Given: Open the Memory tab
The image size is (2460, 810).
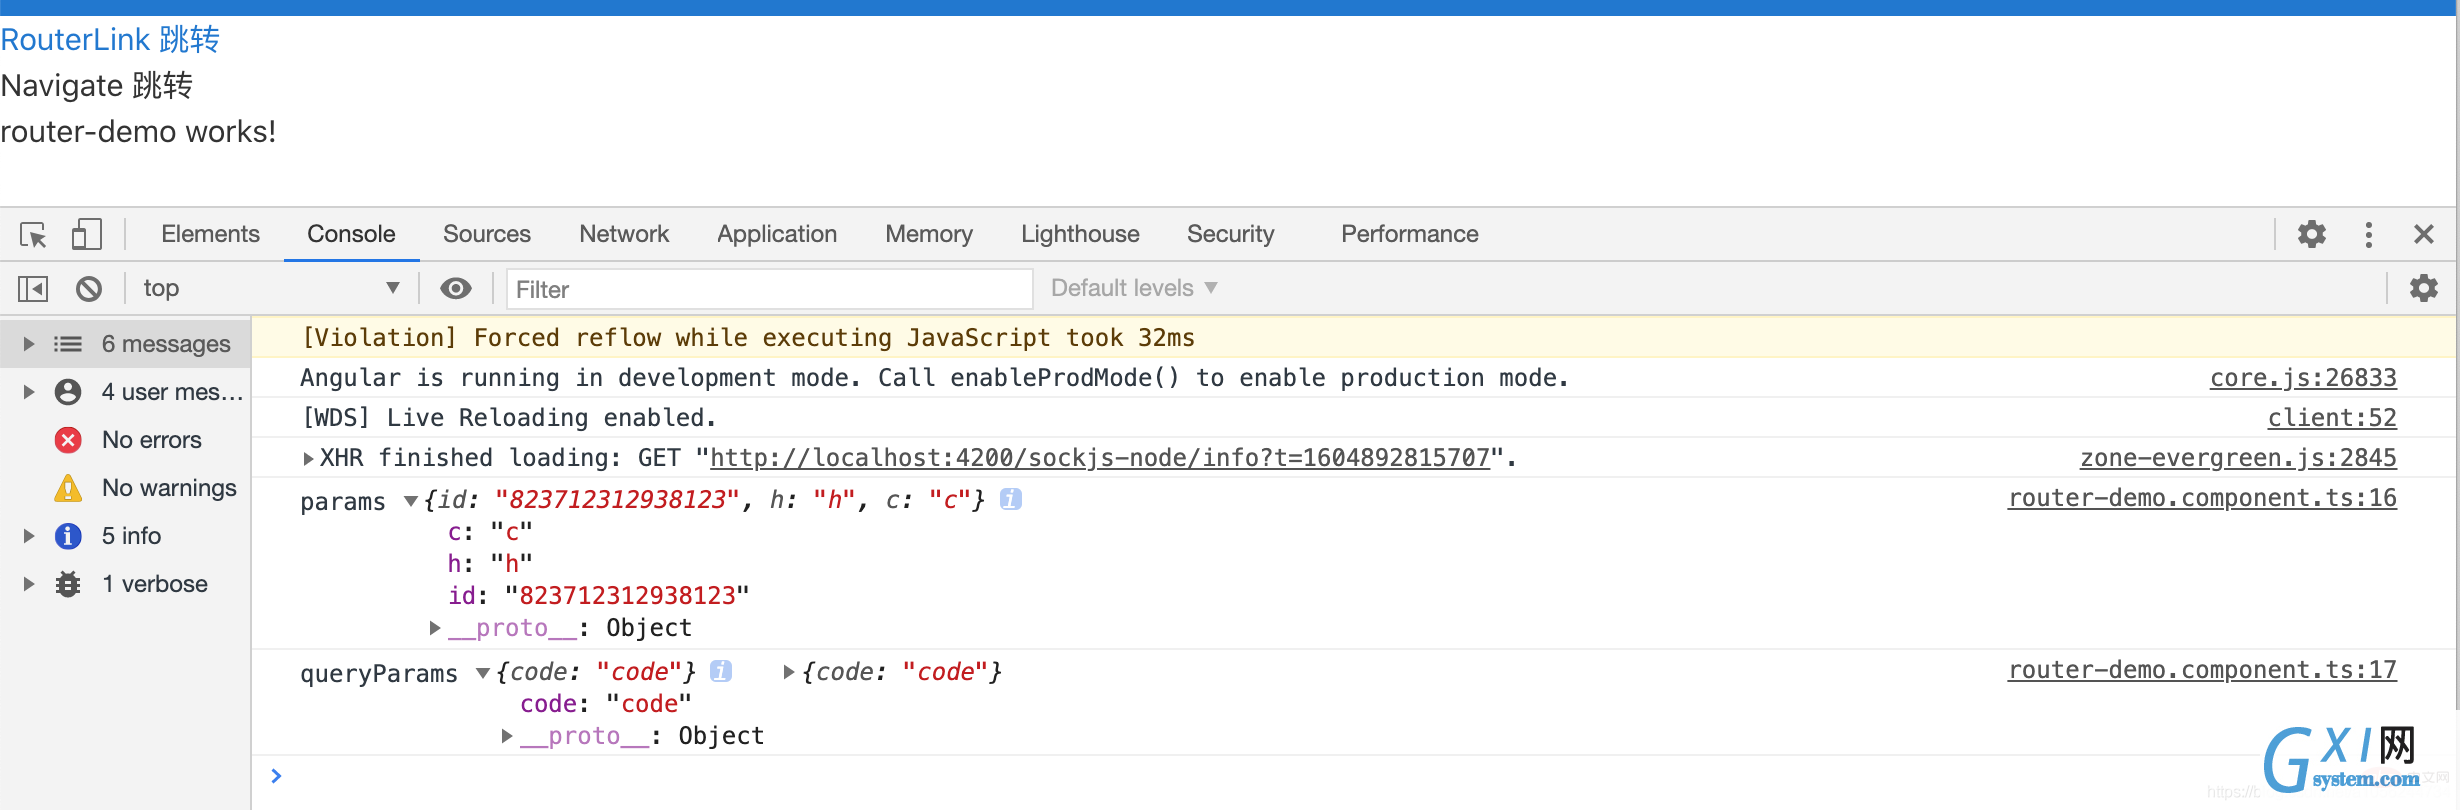Looking at the screenshot, I should (929, 234).
